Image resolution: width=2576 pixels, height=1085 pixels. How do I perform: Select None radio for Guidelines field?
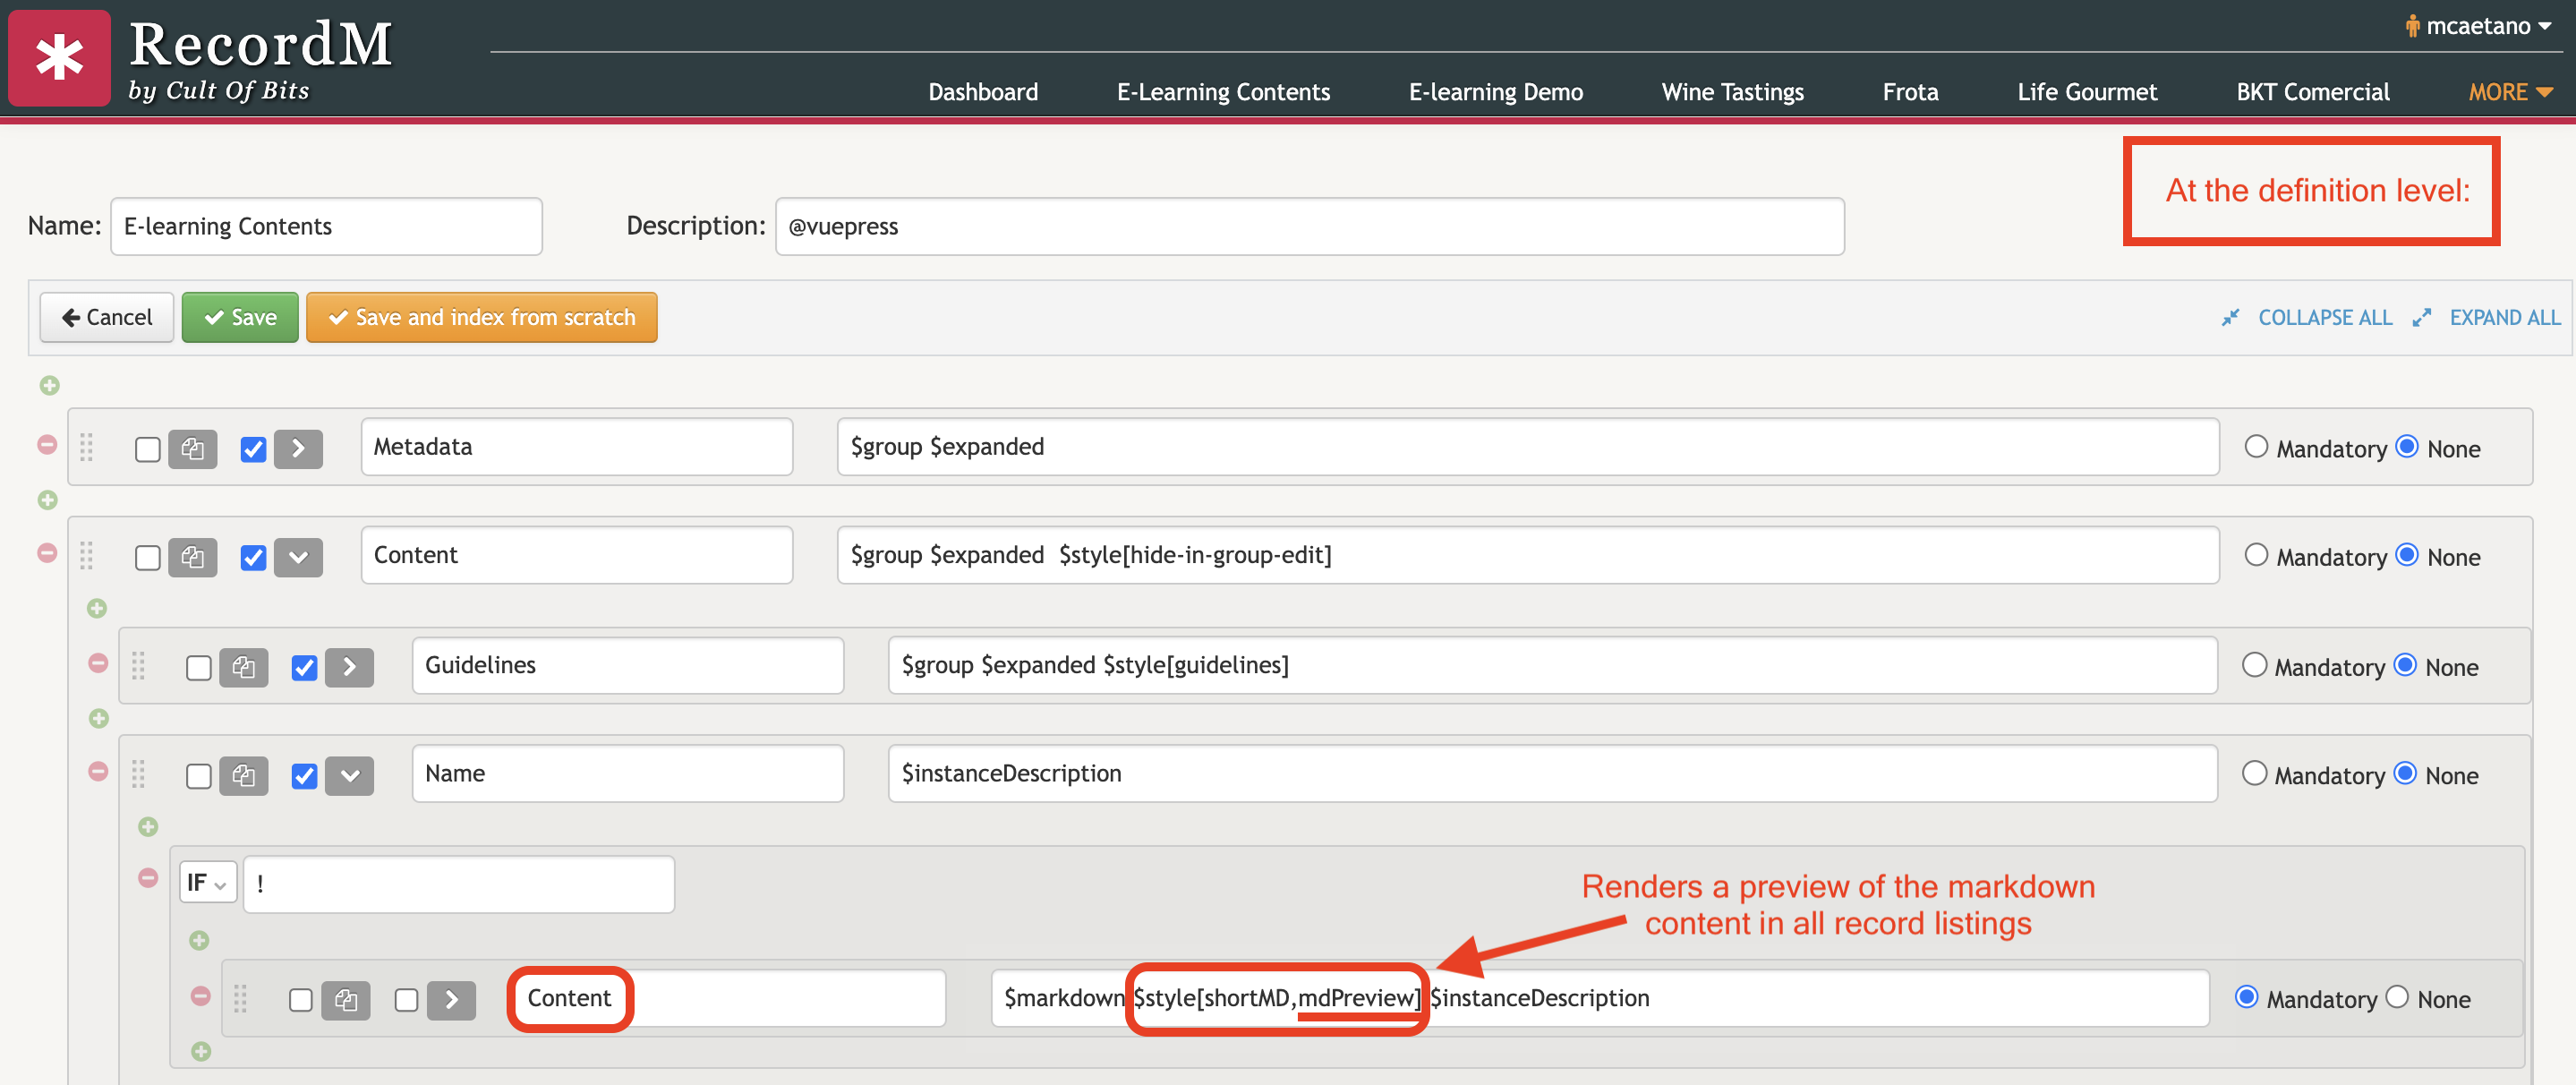pos(2405,665)
